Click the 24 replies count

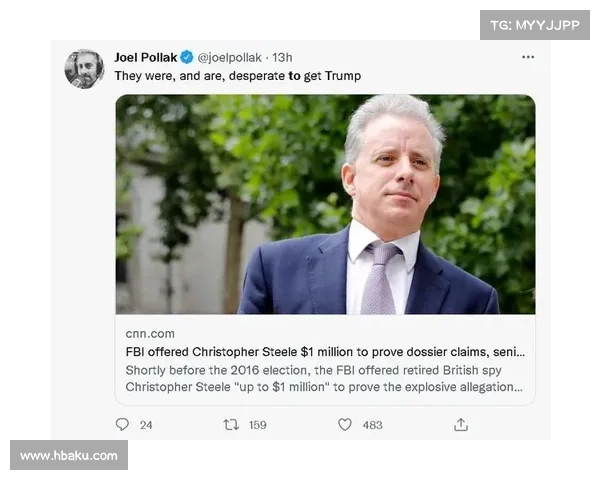coord(146,425)
